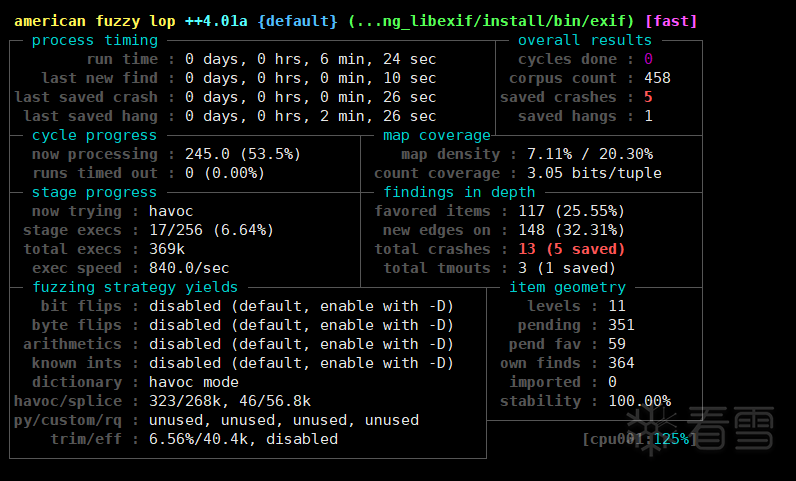
Task: Click the total crashes value '13 (5 saved)'
Action: click(x=572, y=249)
